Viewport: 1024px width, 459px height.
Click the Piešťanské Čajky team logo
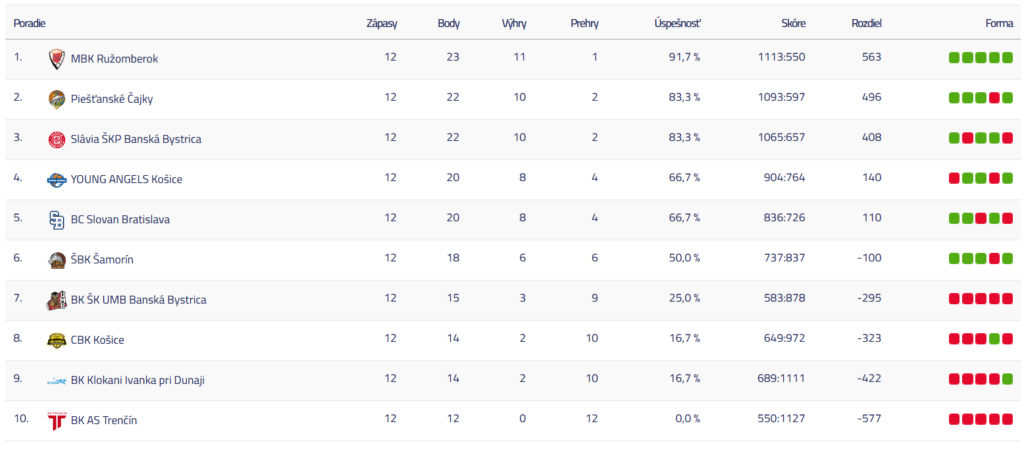[57, 99]
